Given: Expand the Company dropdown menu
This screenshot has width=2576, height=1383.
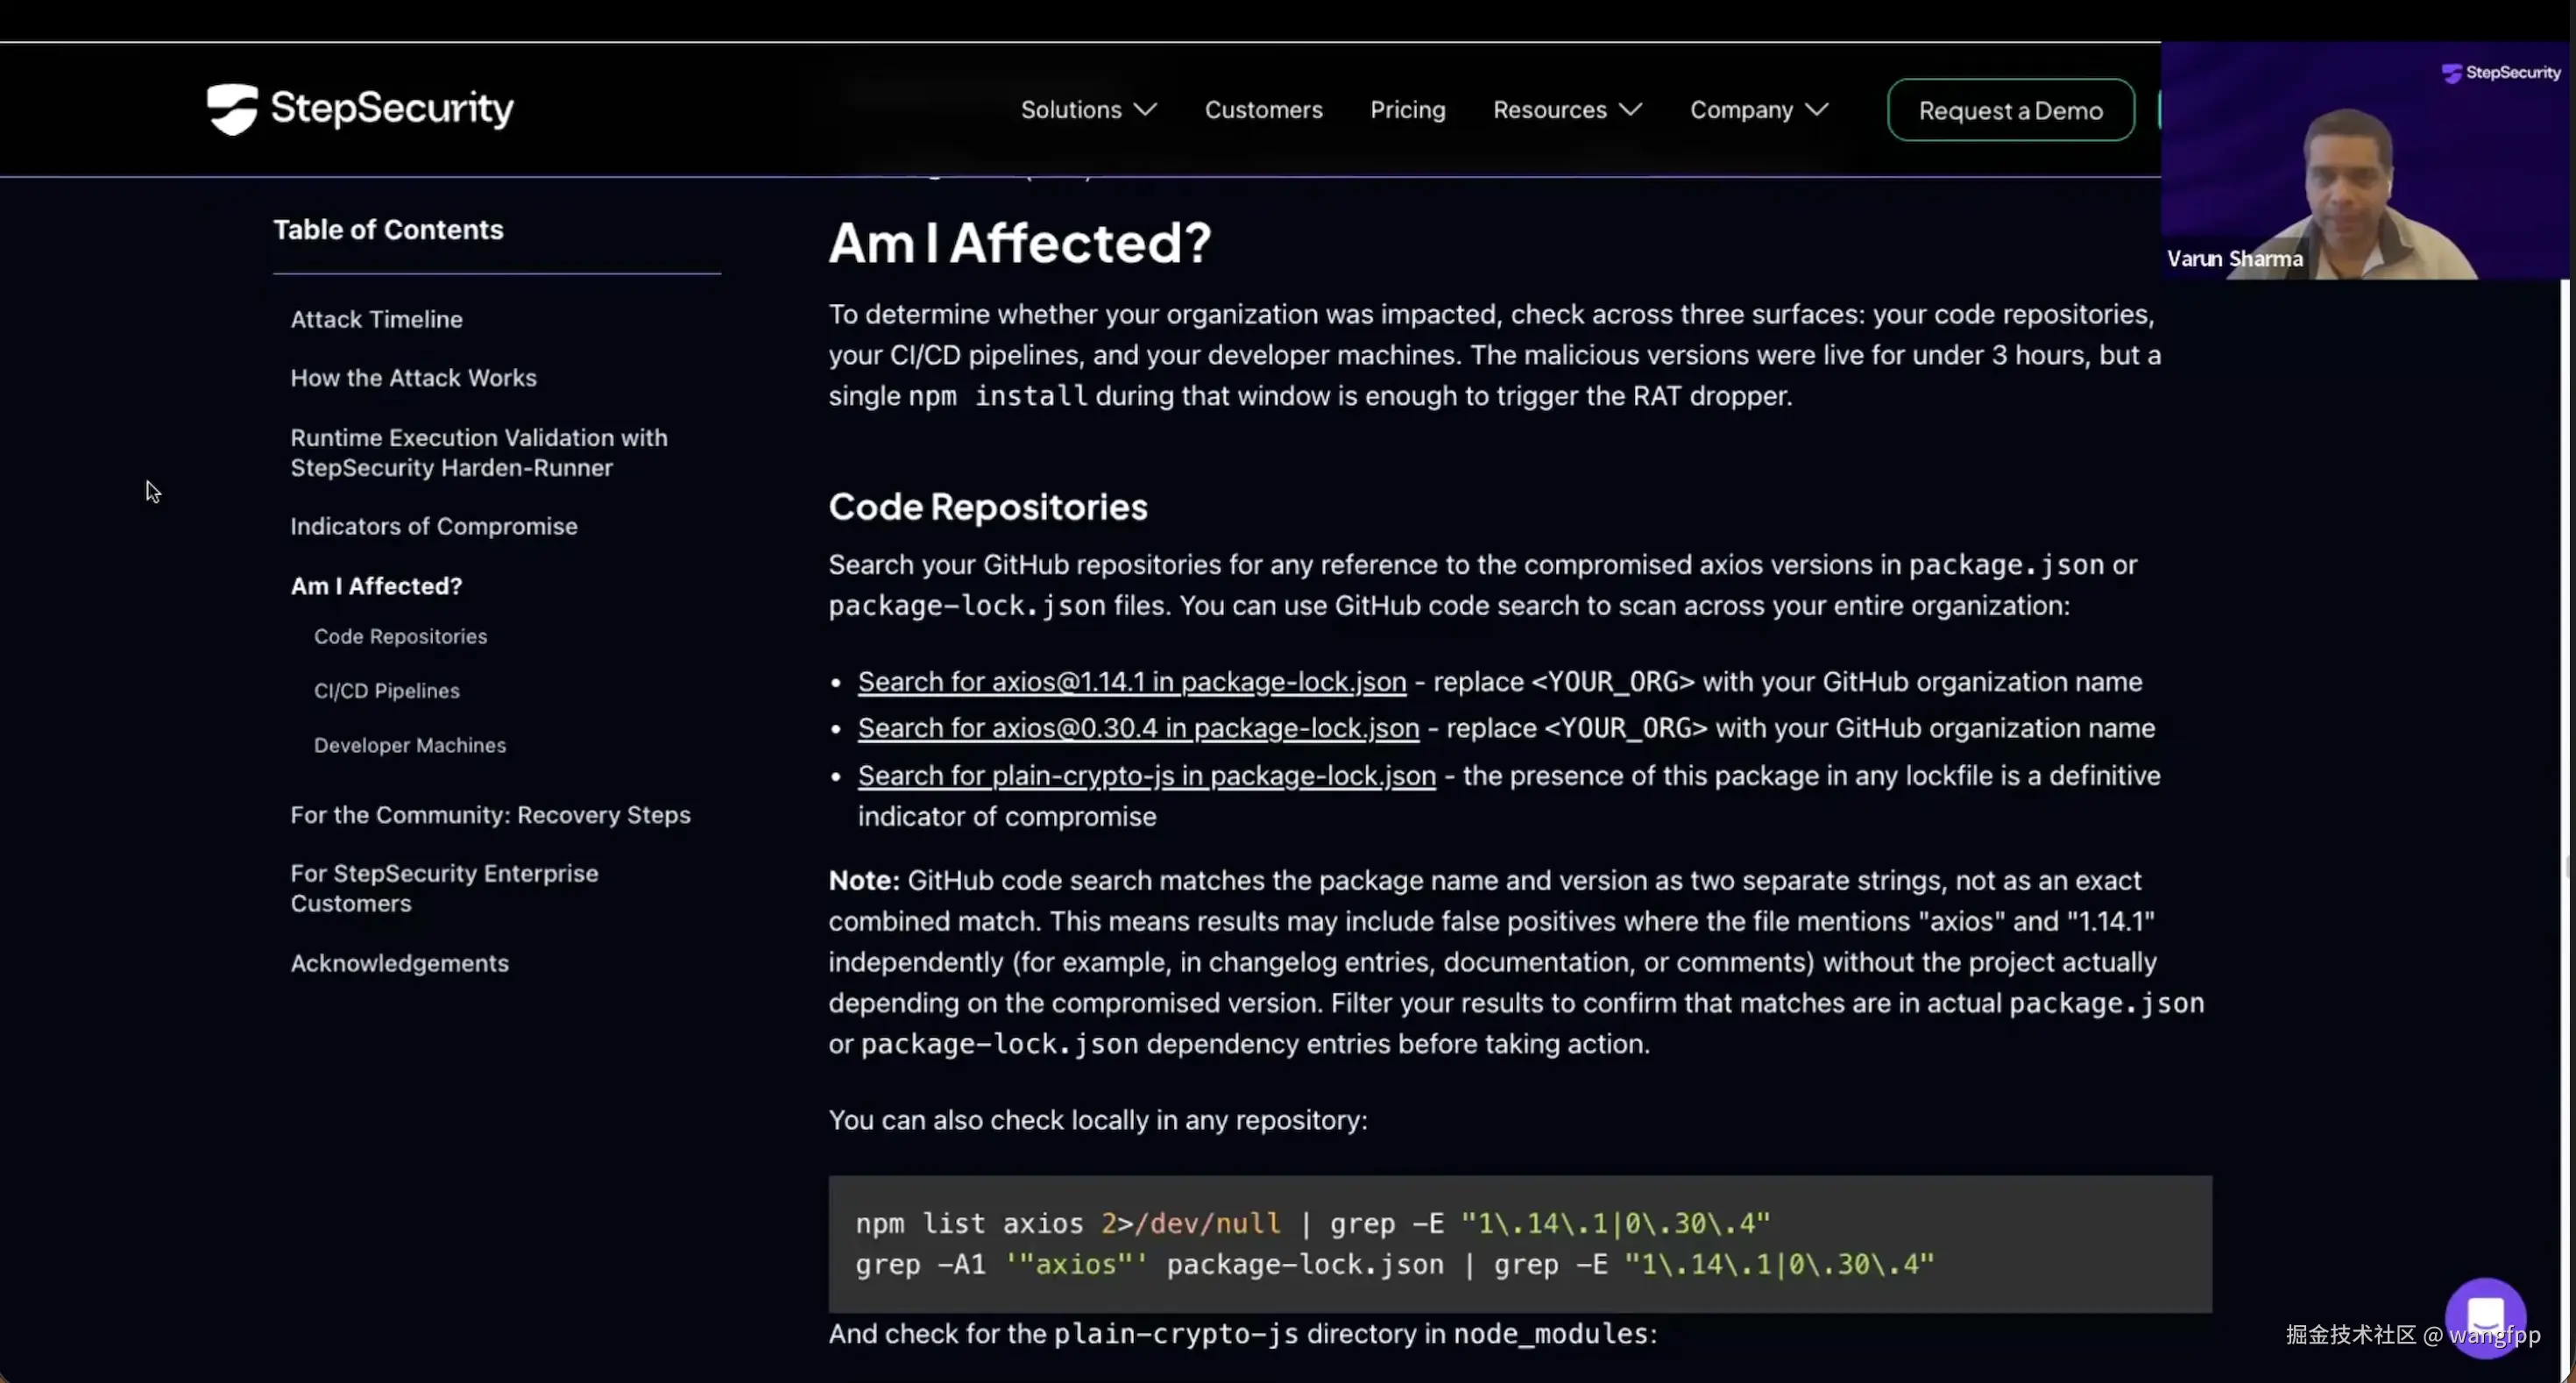Looking at the screenshot, I should click(1758, 110).
